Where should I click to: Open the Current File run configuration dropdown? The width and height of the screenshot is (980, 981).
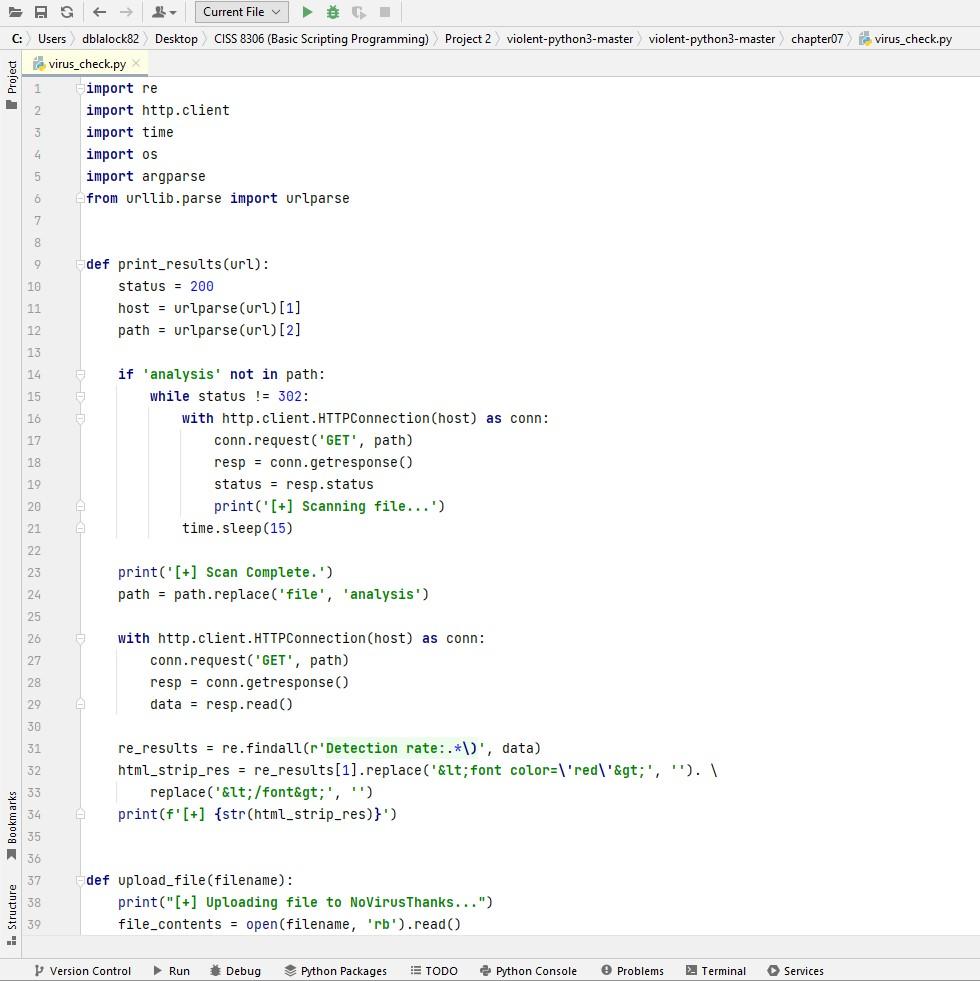point(240,12)
